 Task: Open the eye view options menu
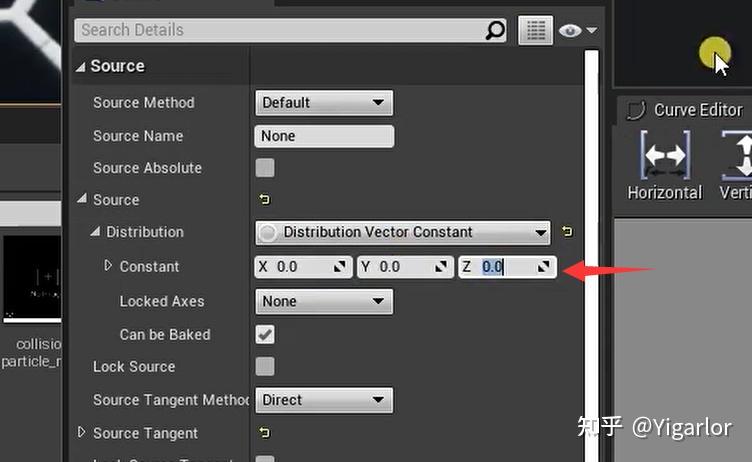click(578, 31)
